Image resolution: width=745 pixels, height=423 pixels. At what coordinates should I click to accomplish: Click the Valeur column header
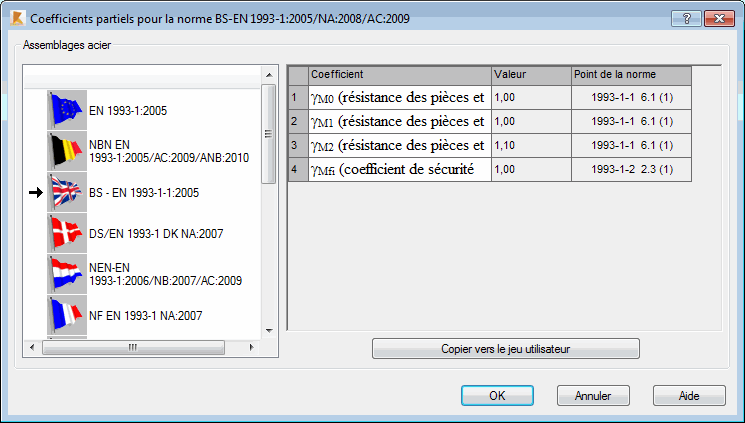[x=531, y=75]
